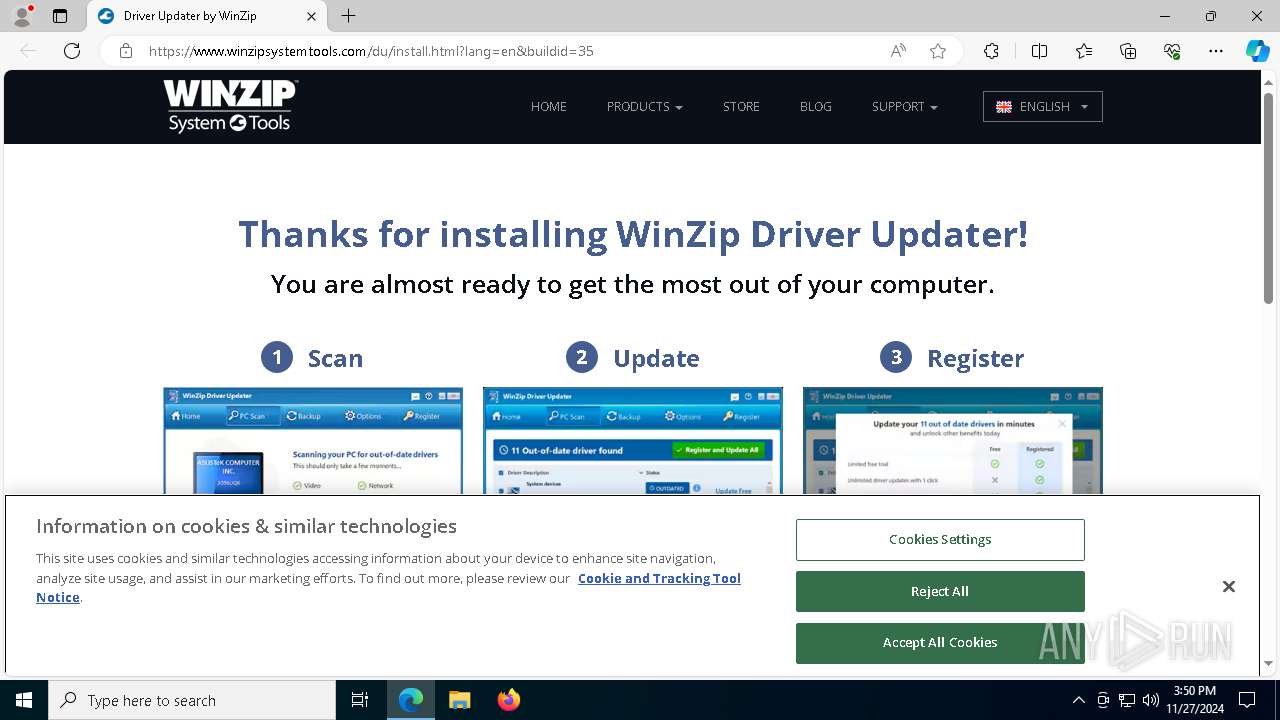Screen dimensions: 1280x720
Task: Click the Register step screenshot thumbnail
Action: tap(953, 441)
